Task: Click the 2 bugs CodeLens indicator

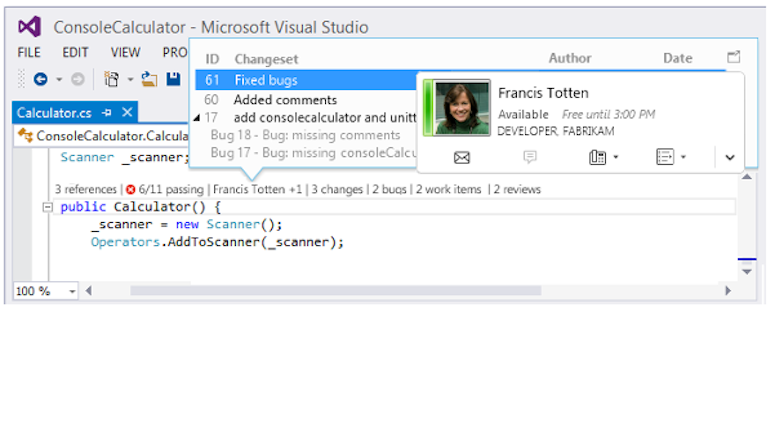Action: 389,189
